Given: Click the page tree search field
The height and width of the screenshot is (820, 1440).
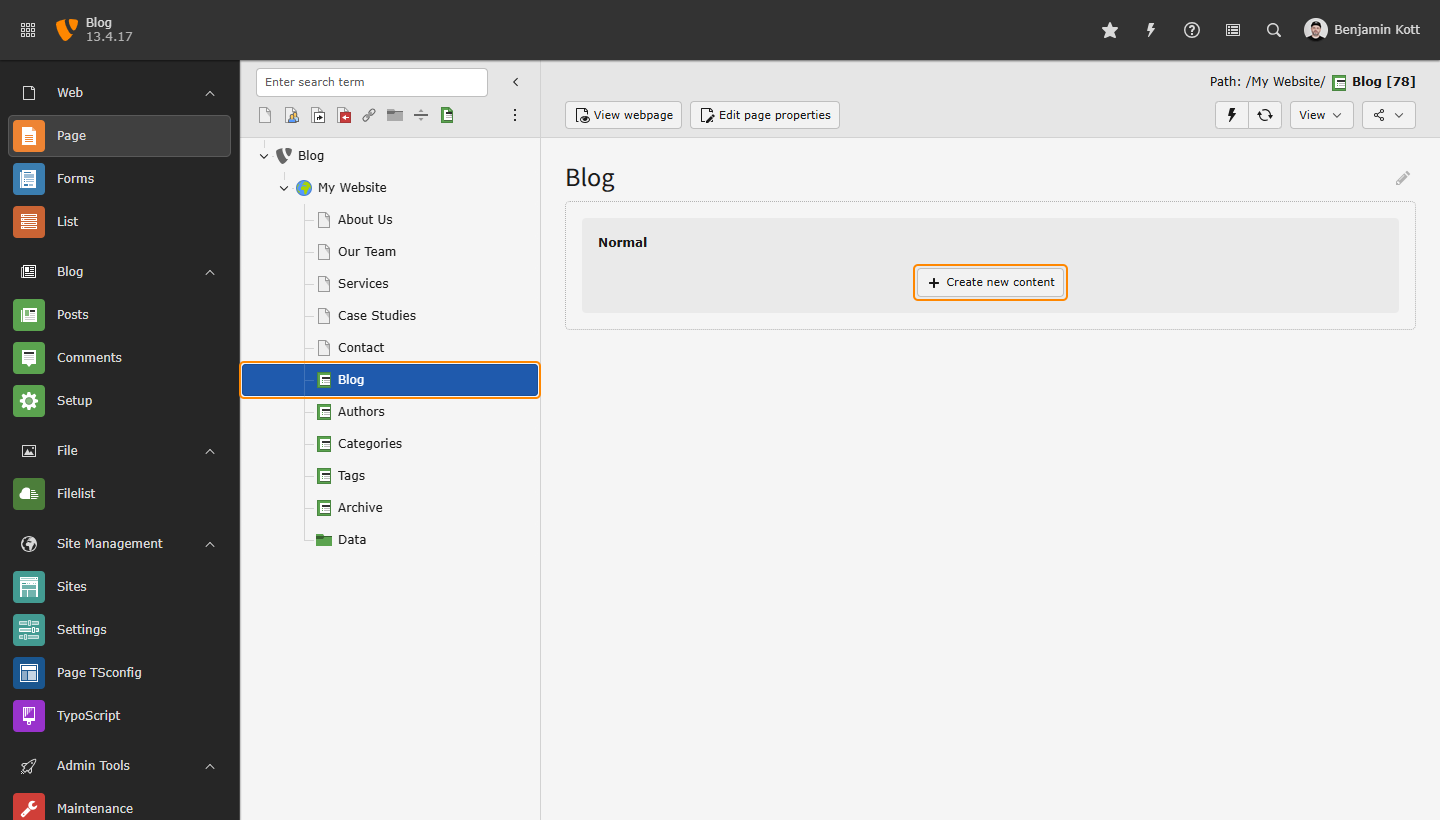Looking at the screenshot, I should coord(371,82).
